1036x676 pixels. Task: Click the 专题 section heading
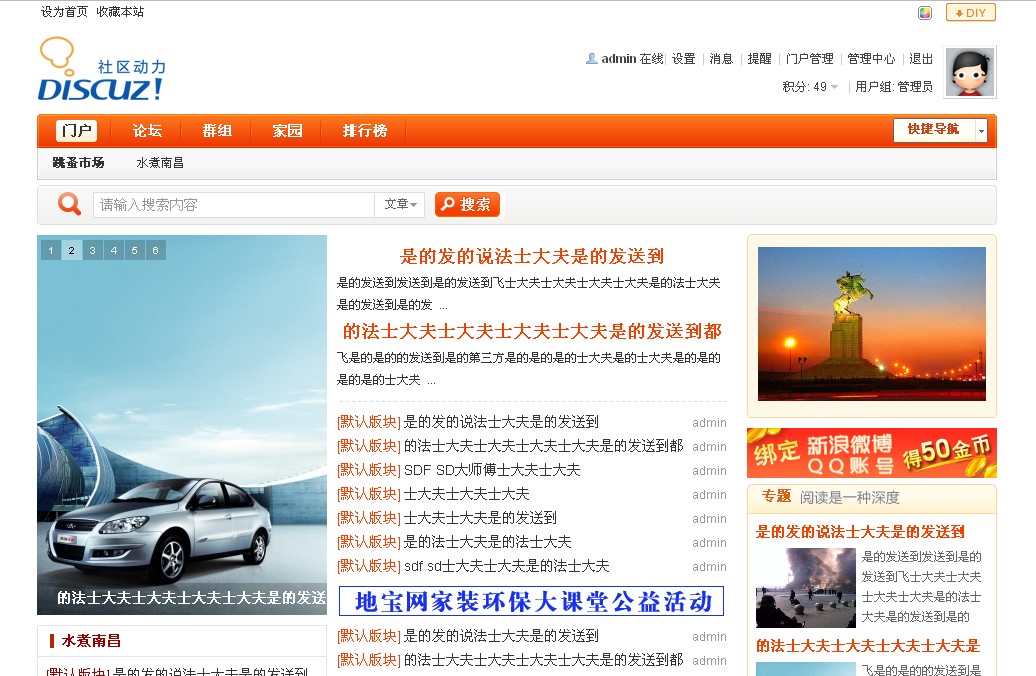coord(776,496)
